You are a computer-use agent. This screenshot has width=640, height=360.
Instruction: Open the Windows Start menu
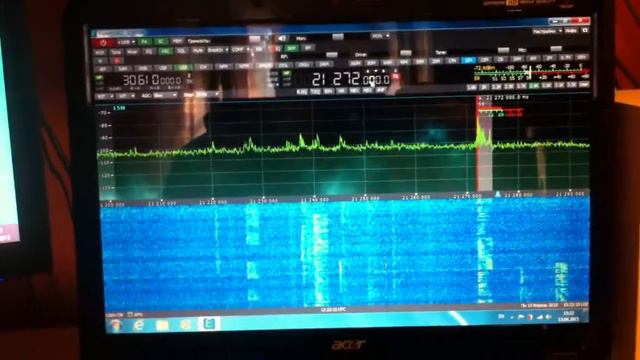(116, 325)
